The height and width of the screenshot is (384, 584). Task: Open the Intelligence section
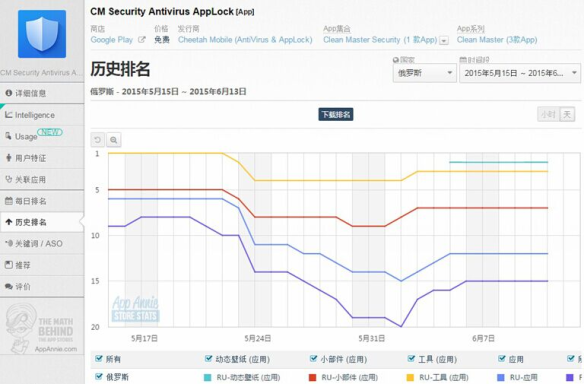pos(42,115)
